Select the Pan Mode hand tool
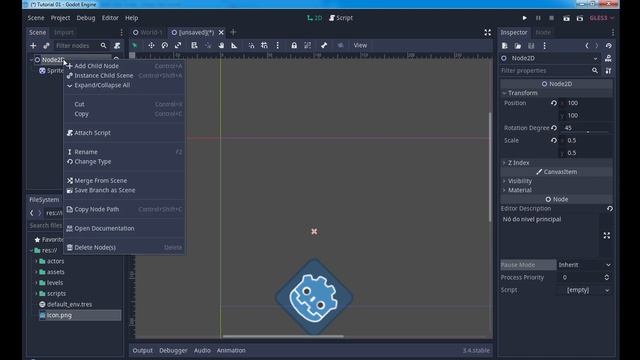 click(221, 45)
